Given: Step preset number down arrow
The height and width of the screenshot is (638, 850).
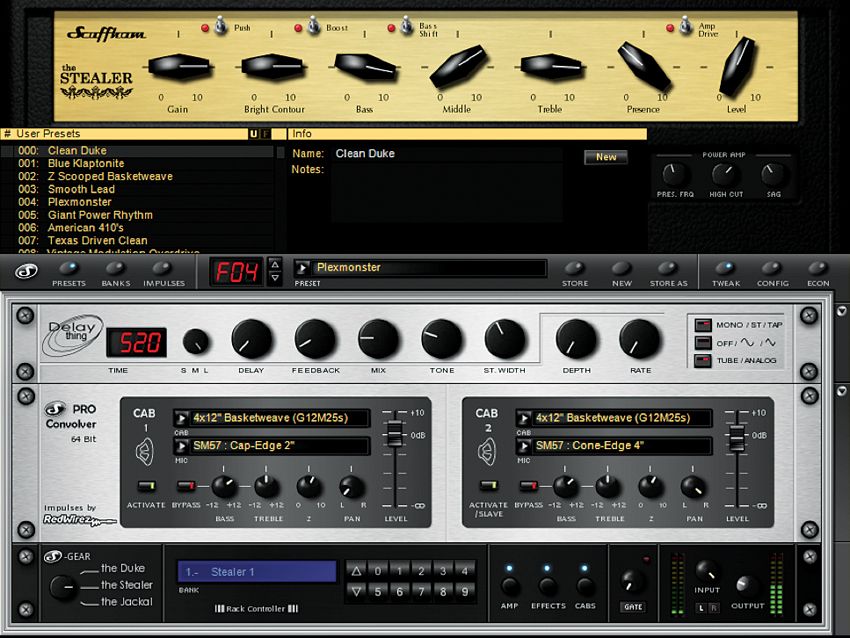Looking at the screenshot, I should (x=275, y=278).
